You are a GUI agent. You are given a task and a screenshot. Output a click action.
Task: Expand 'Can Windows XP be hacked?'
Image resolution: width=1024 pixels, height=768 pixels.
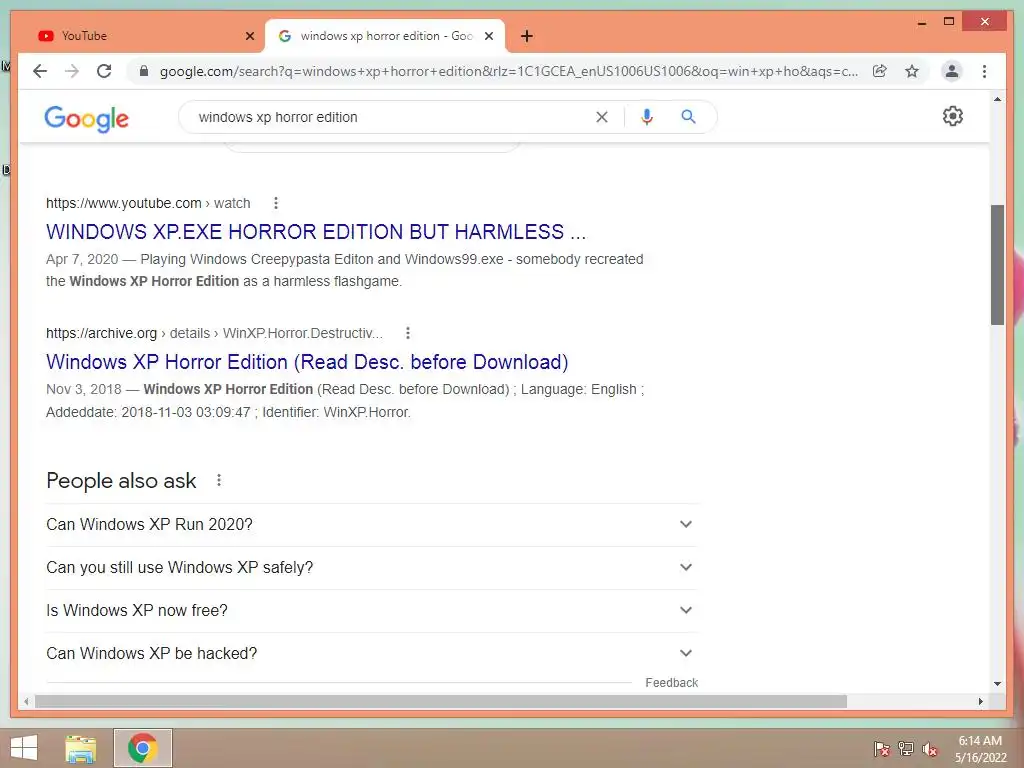coord(372,654)
